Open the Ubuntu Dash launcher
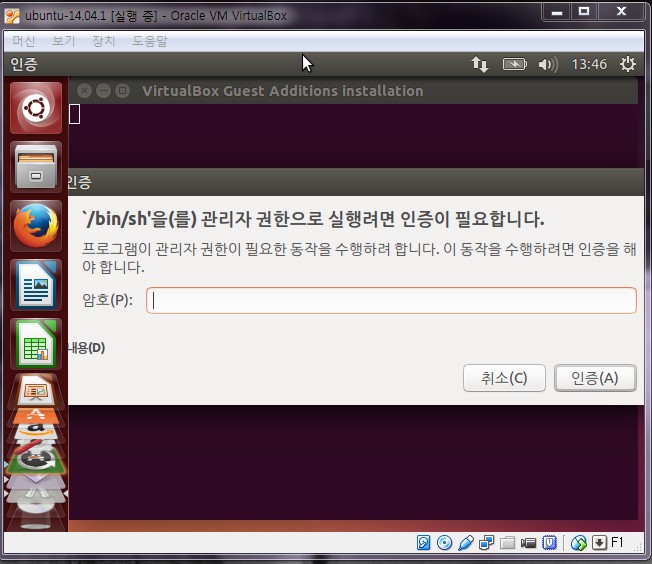 36,108
